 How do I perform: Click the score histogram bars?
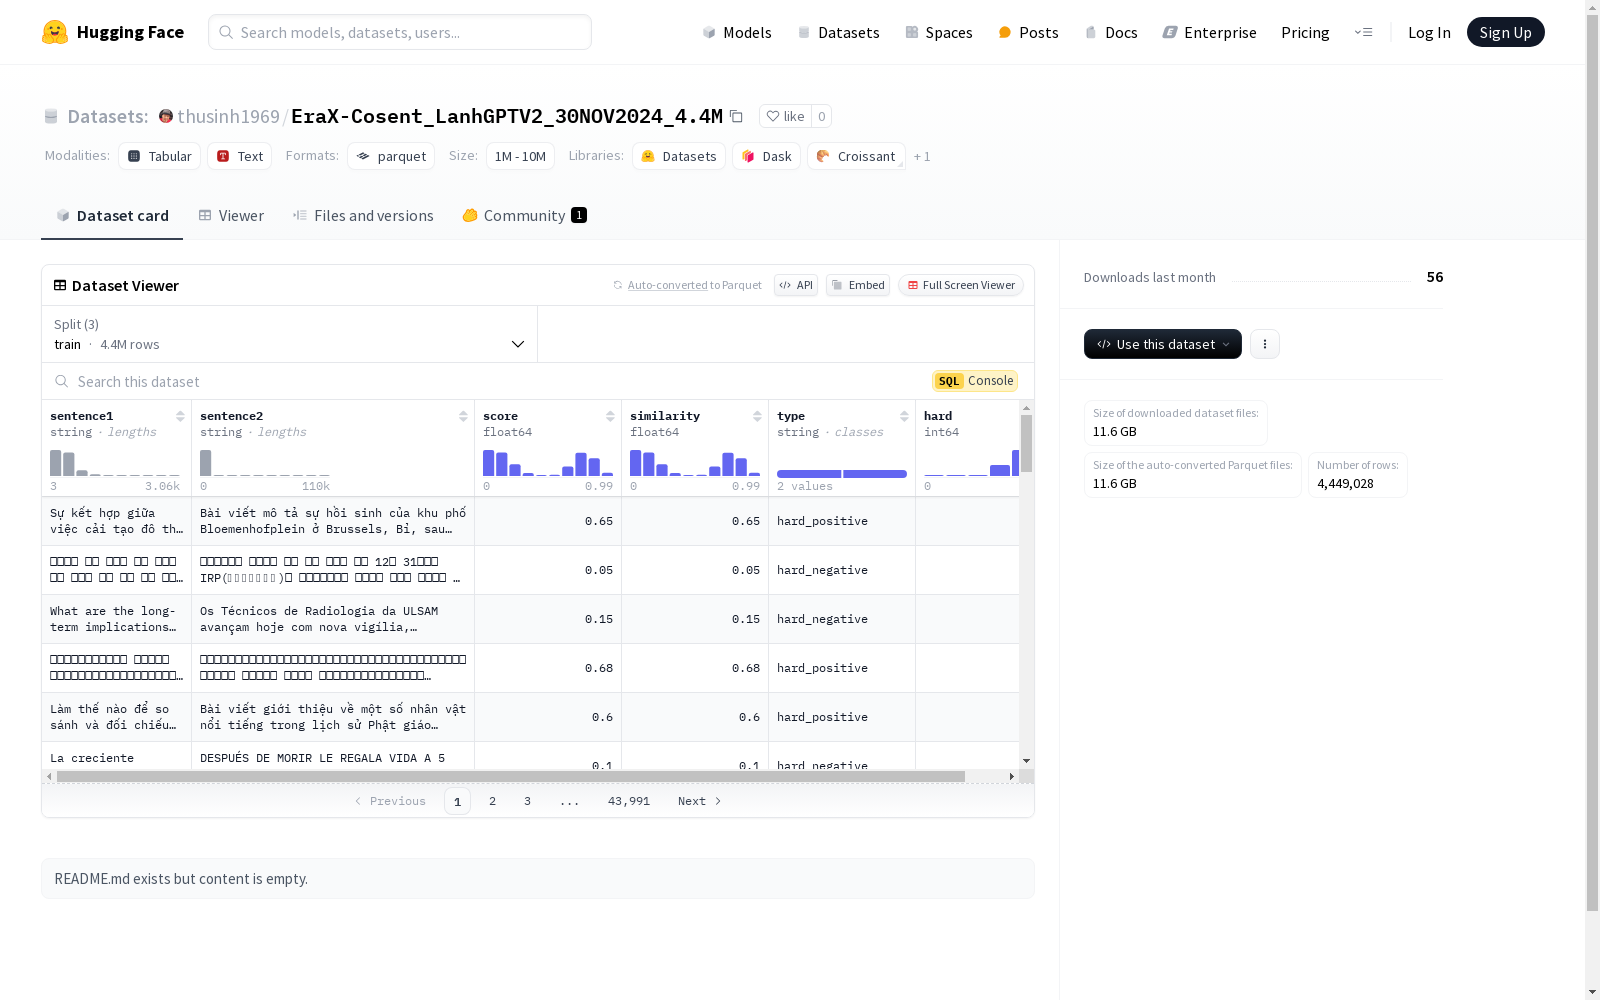pos(548,463)
